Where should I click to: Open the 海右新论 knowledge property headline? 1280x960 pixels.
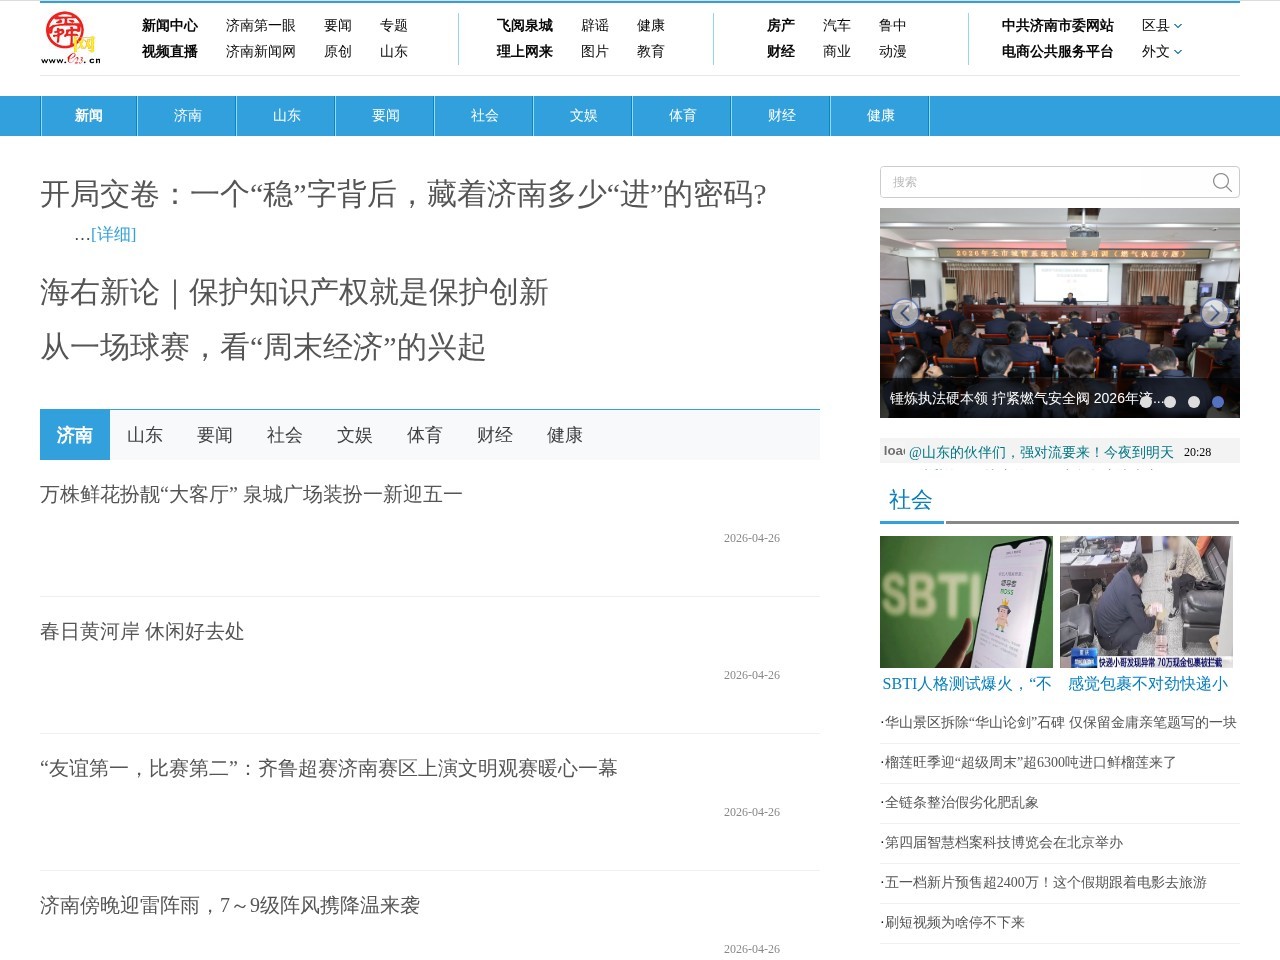[x=293, y=294]
